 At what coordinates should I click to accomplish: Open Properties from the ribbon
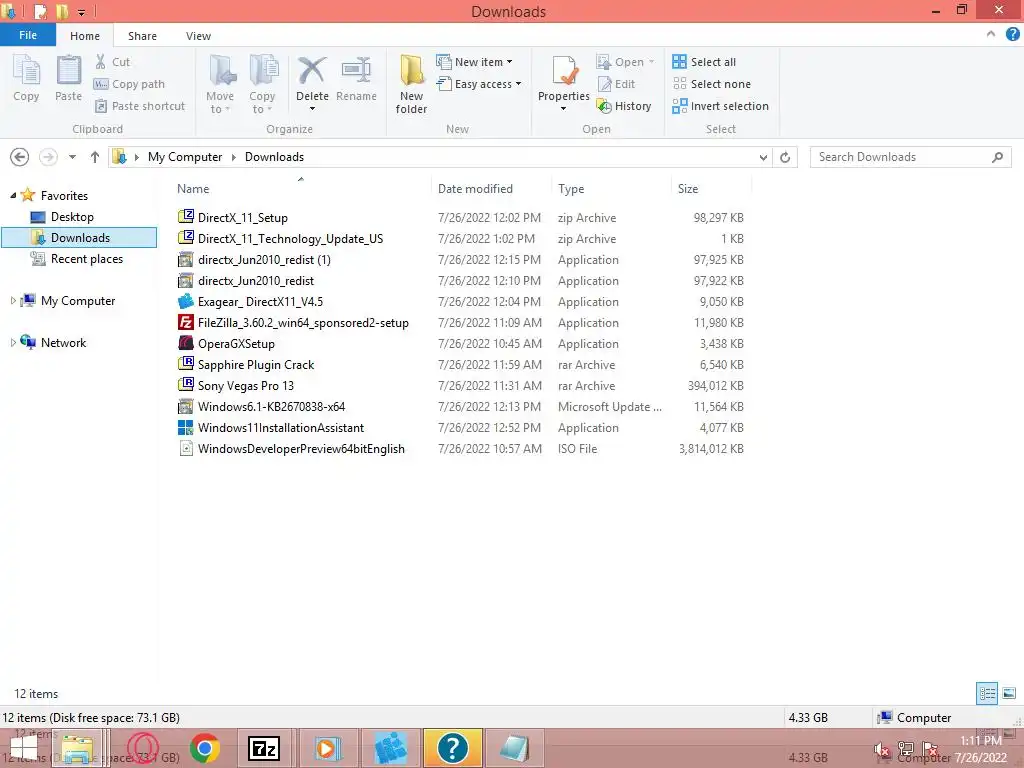(564, 82)
